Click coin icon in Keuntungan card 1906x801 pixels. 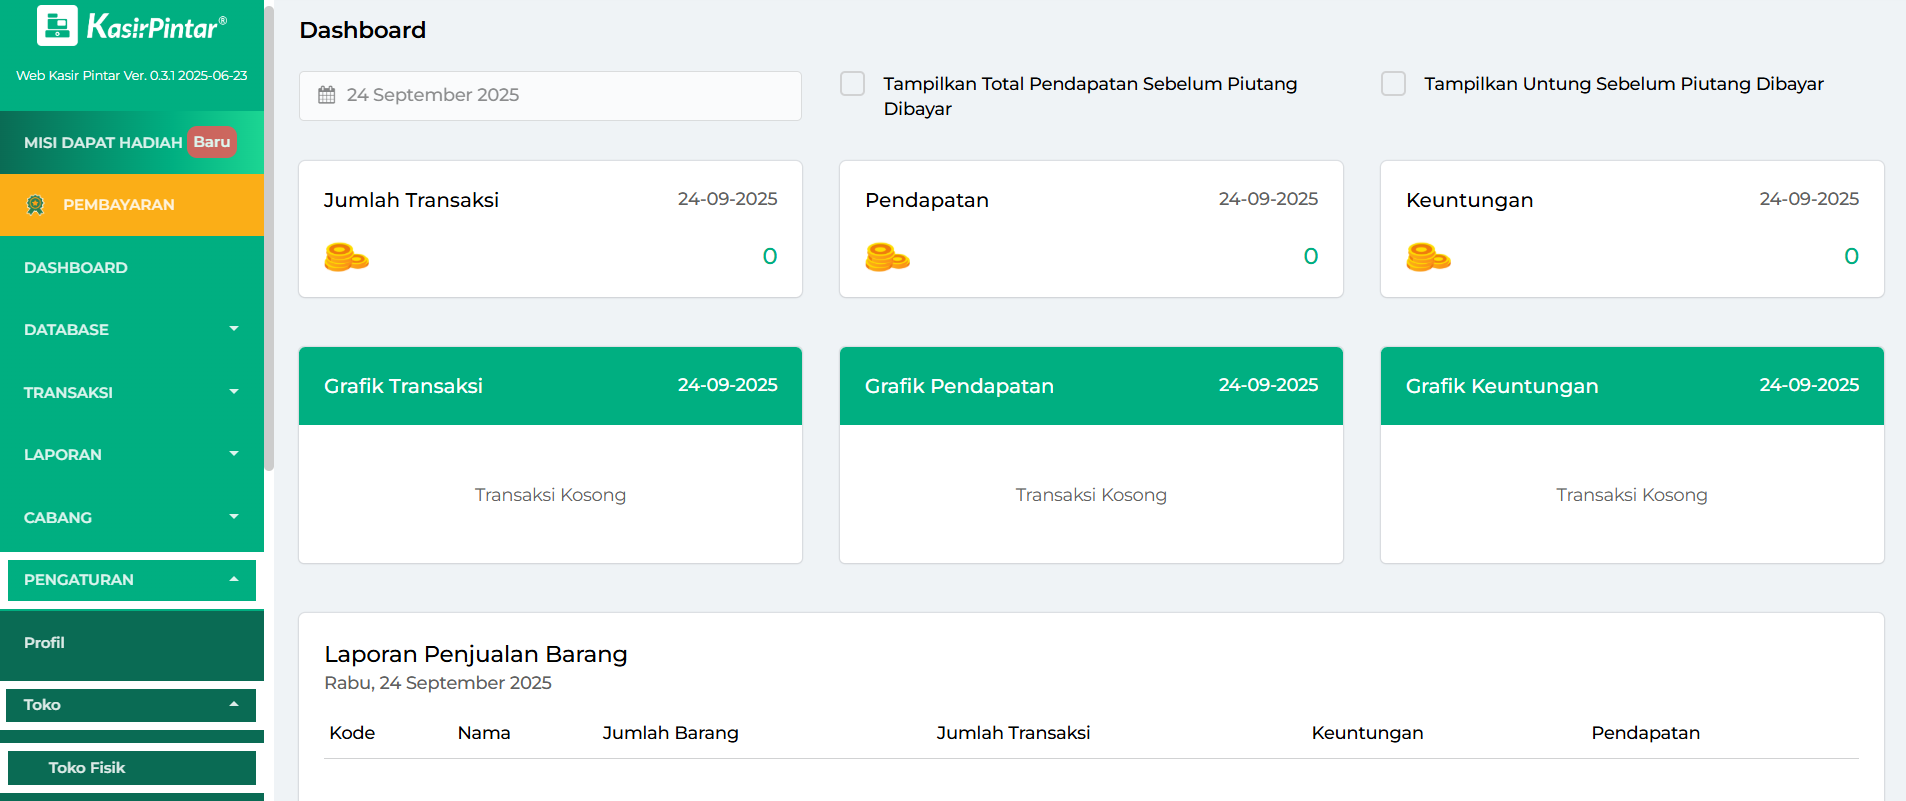[1428, 257]
